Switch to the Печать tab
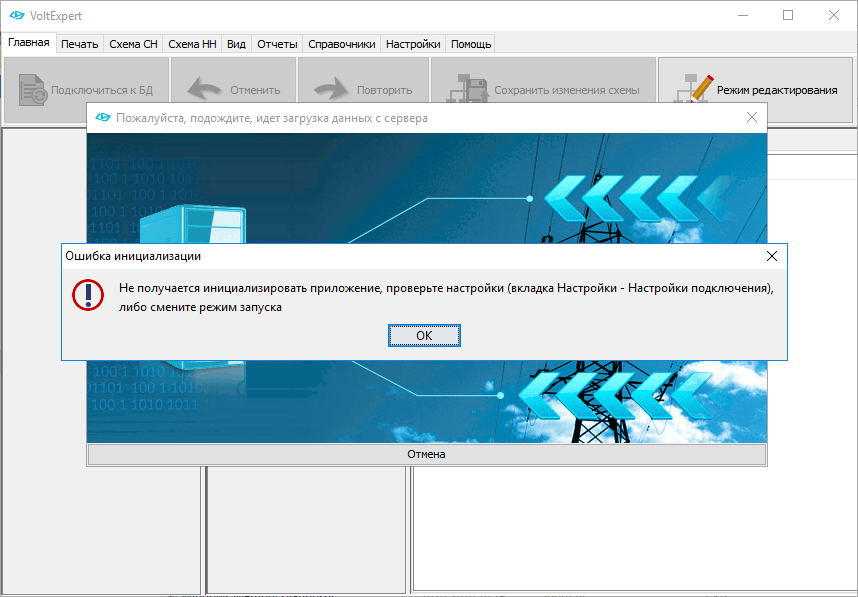This screenshot has height=597, width=858. click(x=79, y=44)
